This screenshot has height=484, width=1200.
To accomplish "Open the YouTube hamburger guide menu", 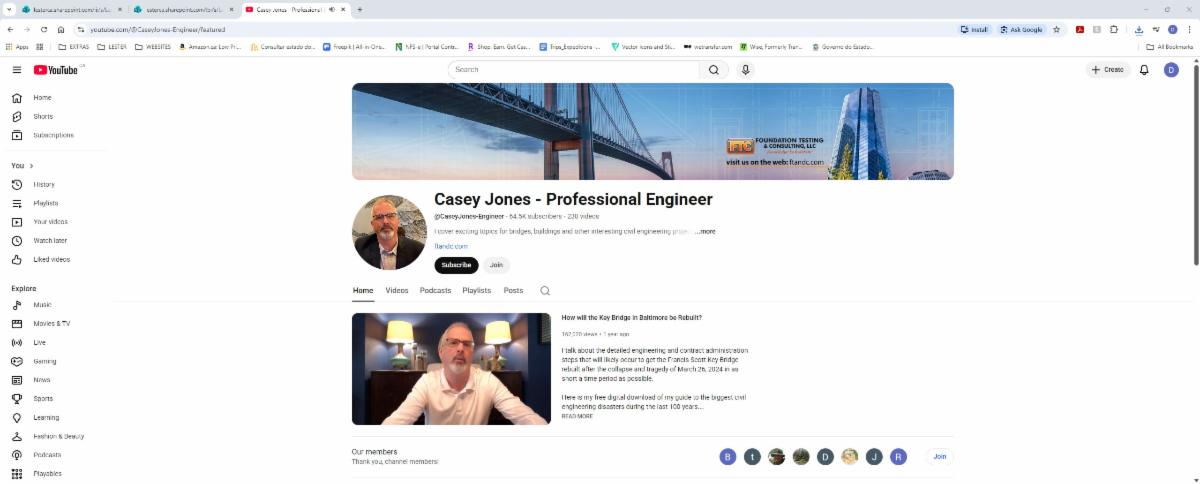I will 16,70.
